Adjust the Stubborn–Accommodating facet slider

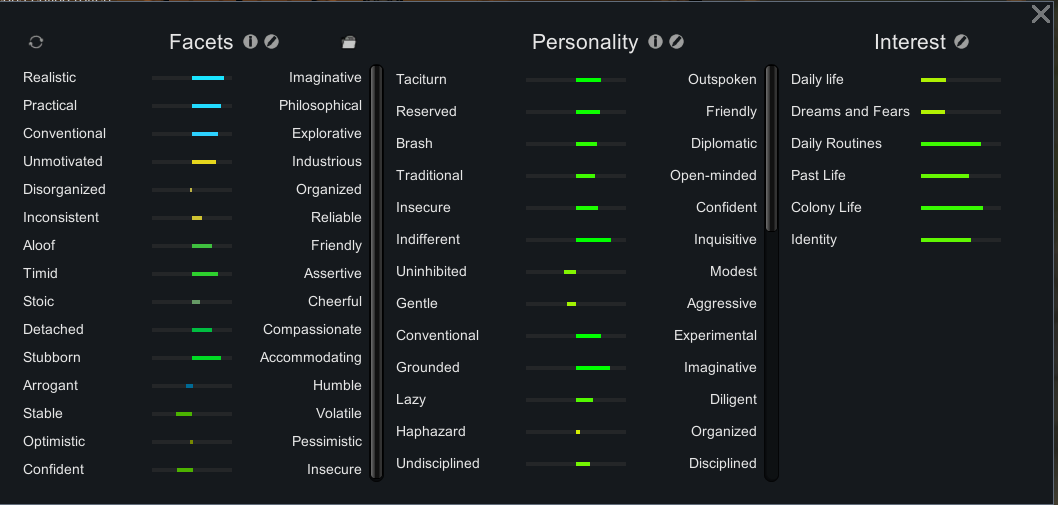click(x=192, y=358)
